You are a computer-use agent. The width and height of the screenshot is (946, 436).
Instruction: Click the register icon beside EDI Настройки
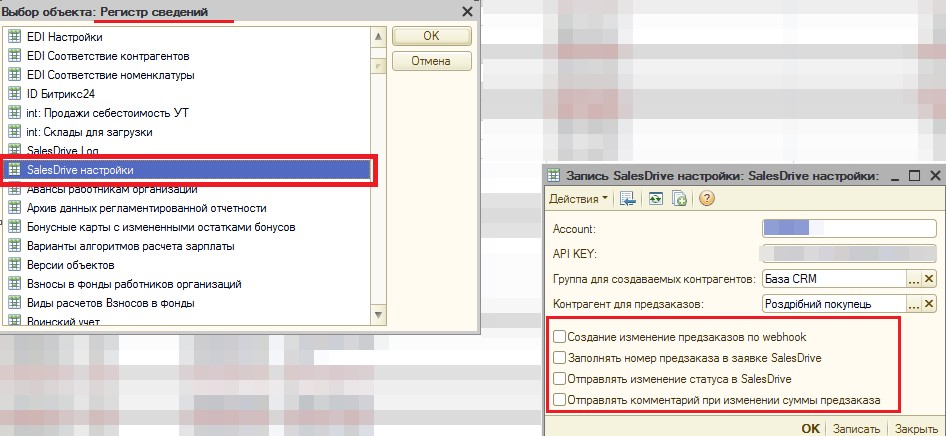[x=15, y=37]
